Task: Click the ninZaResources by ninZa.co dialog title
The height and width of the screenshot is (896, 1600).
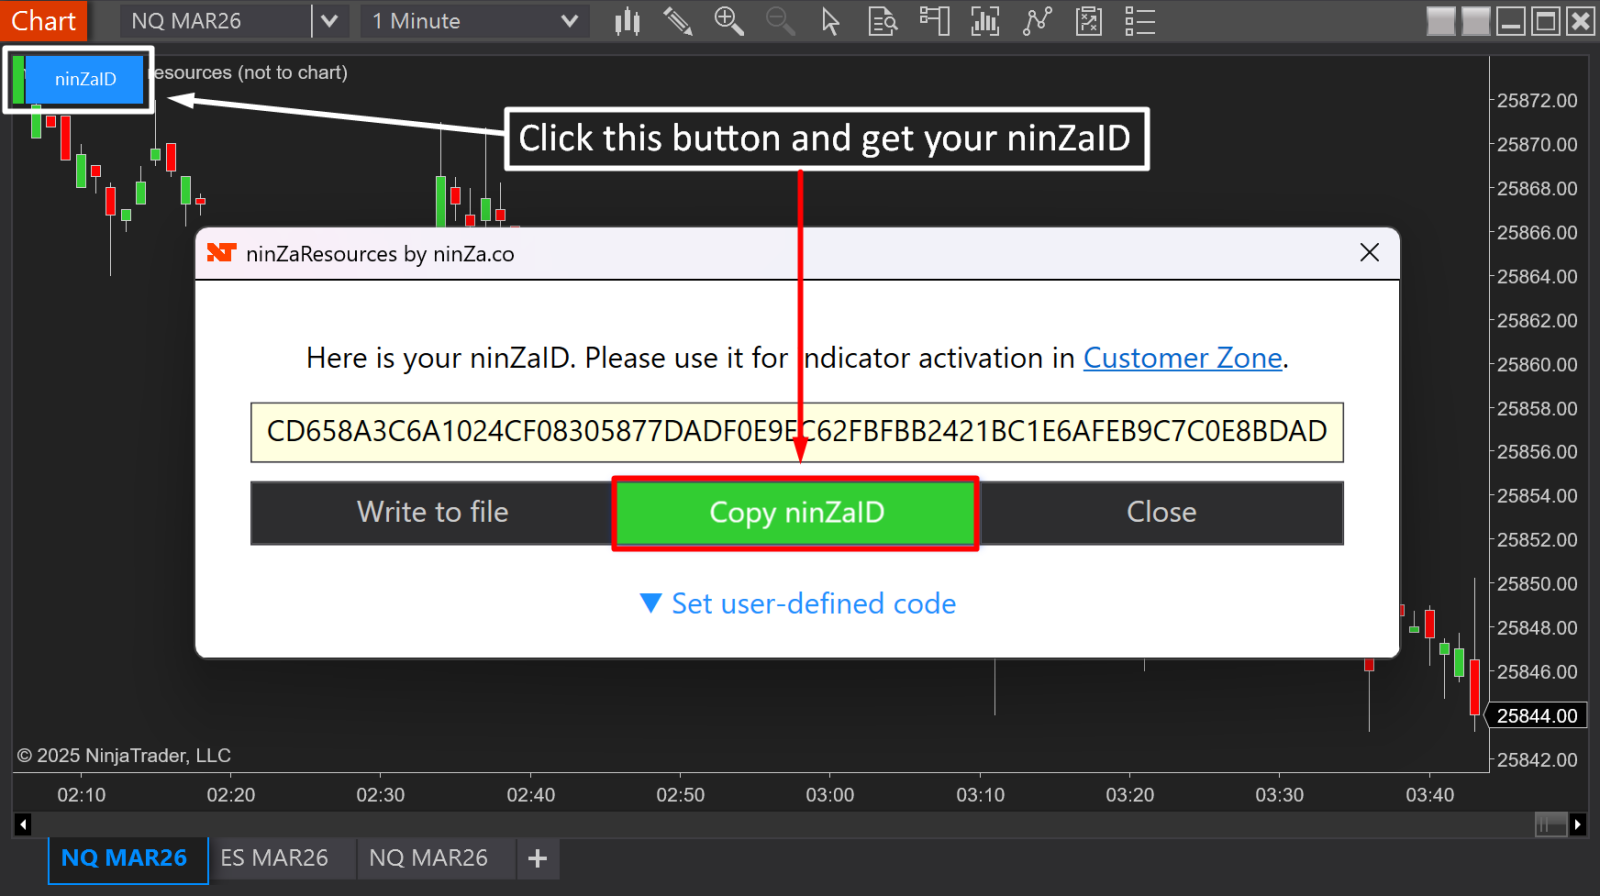Action: tap(380, 254)
